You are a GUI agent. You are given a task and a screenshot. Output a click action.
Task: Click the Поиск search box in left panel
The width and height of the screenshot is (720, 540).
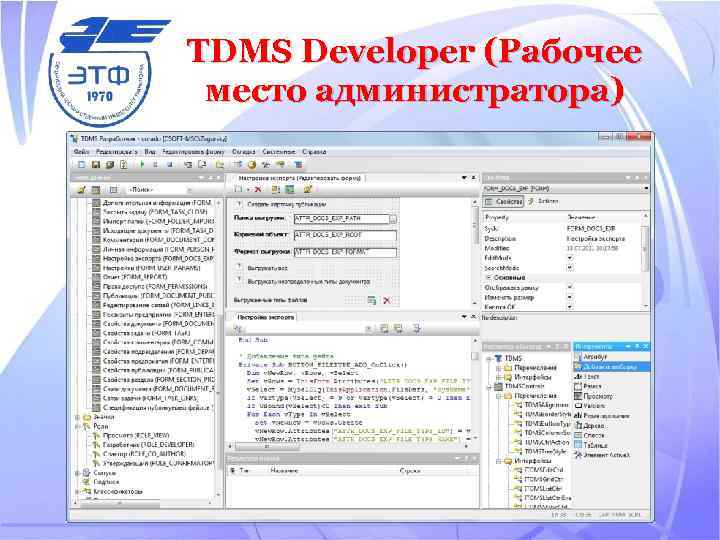point(159,190)
